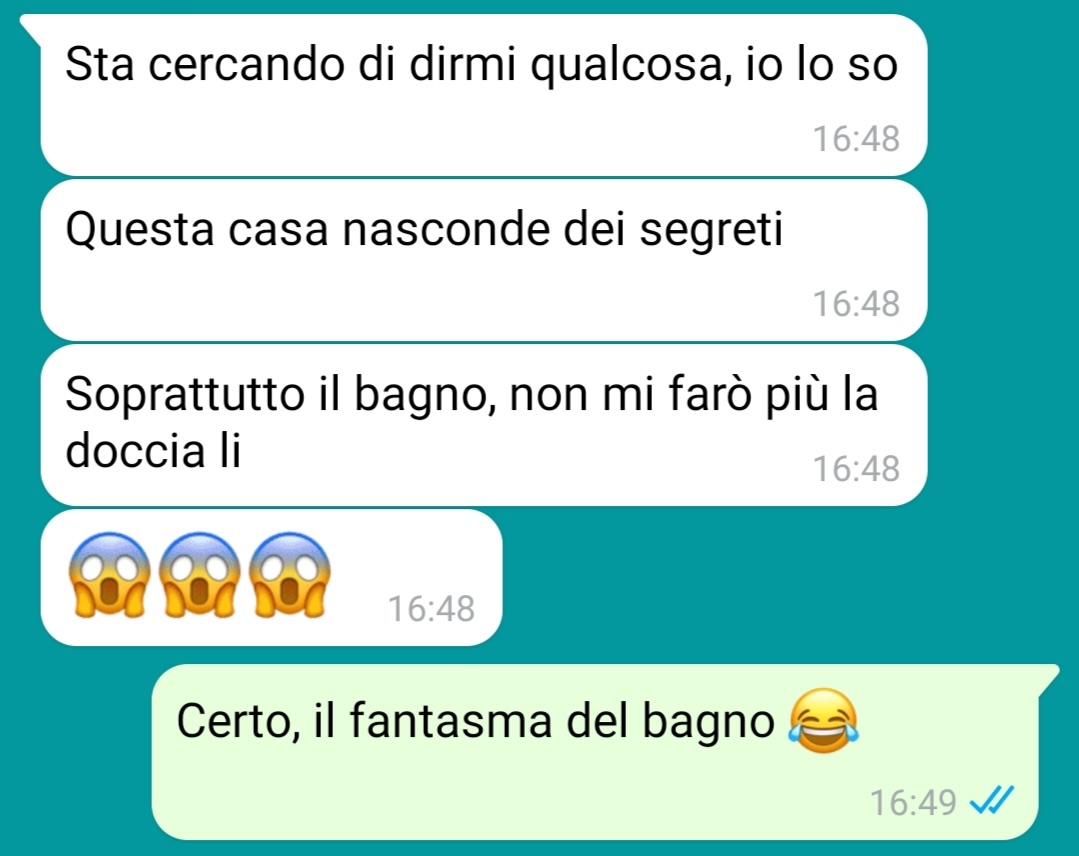Tap the laughing tears emoji

pyautogui.click(x=824, y=720)
